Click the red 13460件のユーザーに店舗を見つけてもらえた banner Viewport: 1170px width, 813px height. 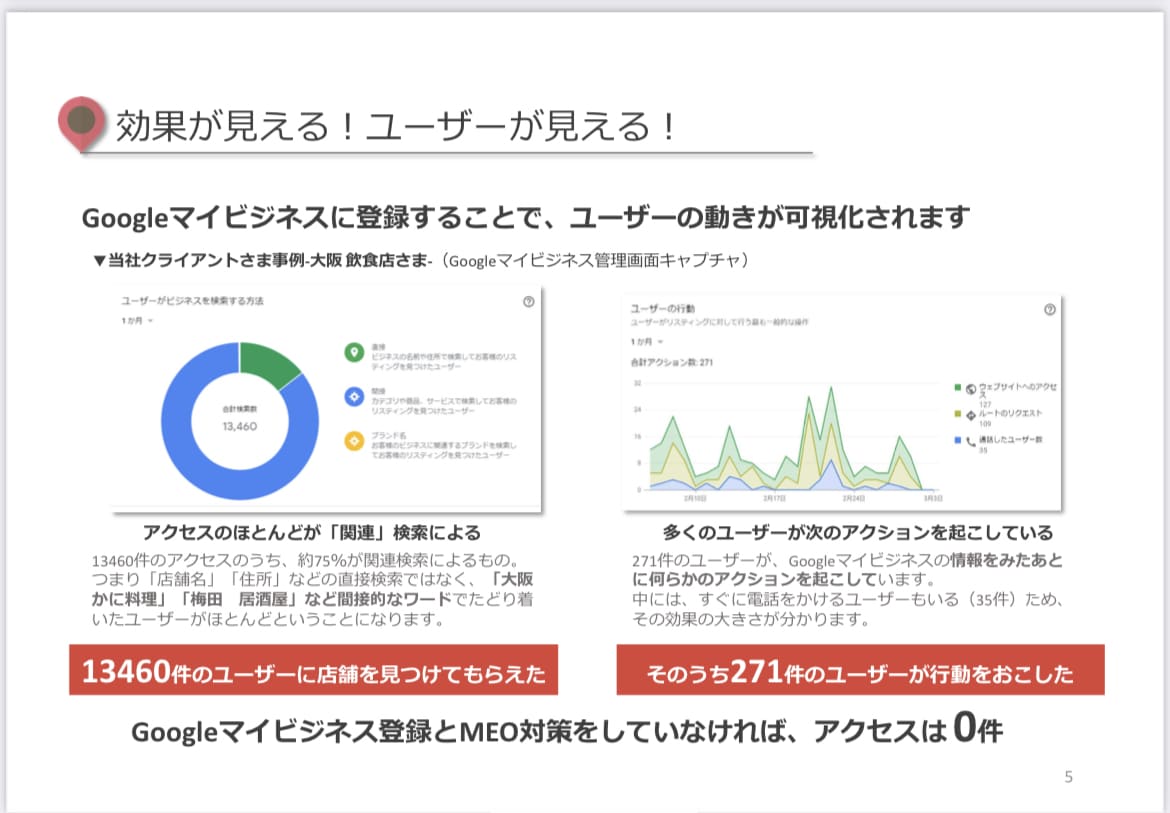313,670
